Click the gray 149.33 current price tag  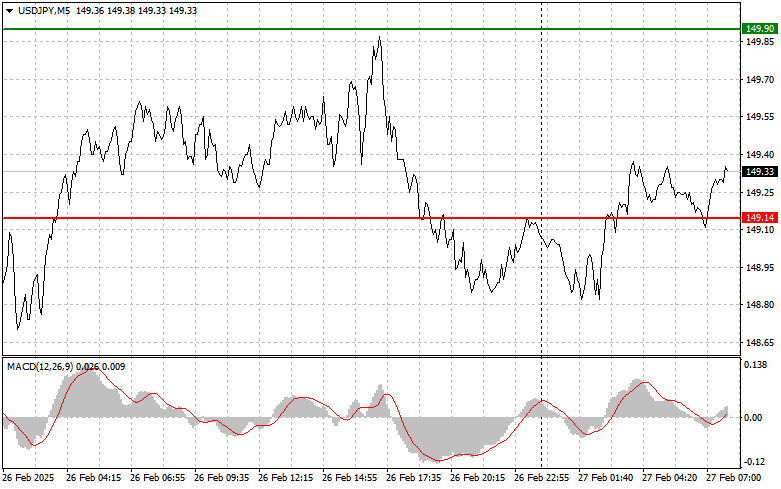[758, 172]
